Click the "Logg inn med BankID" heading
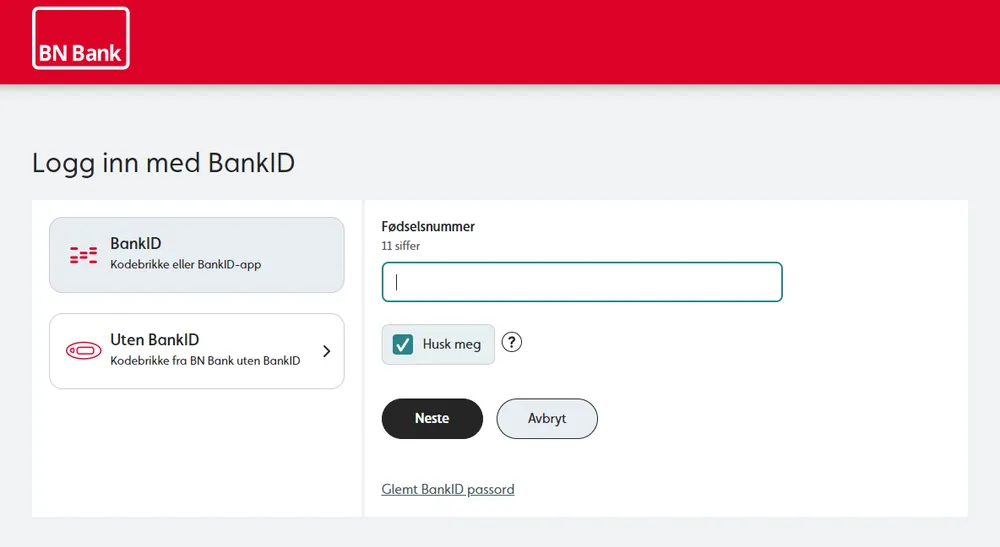Image resolution: width=1000 pixels, height=547 pixels. coord(163,163)
